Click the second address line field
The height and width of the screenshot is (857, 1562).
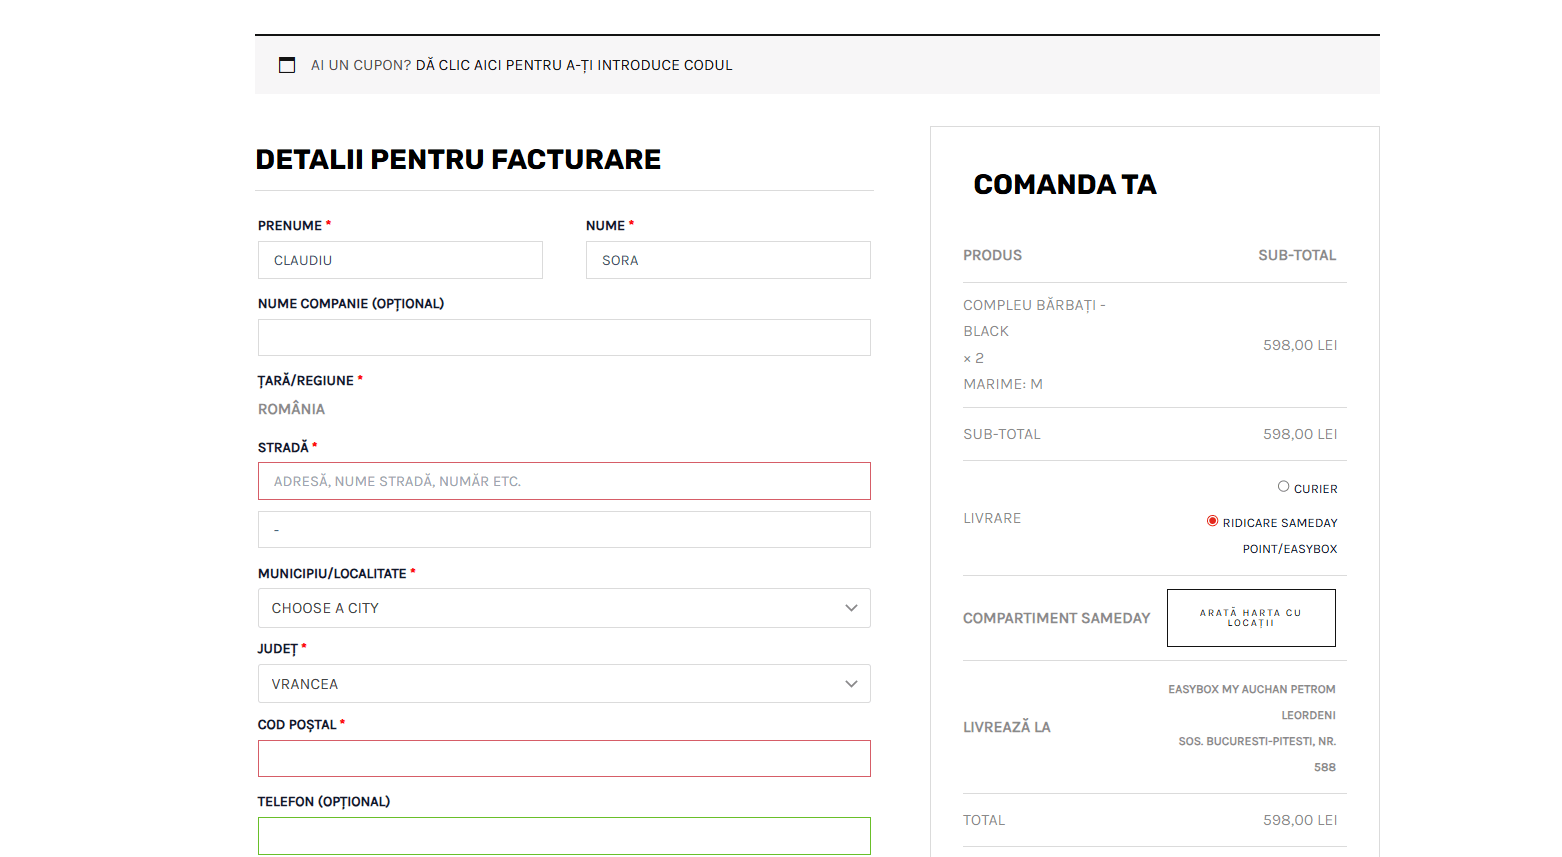click(564, 530)
